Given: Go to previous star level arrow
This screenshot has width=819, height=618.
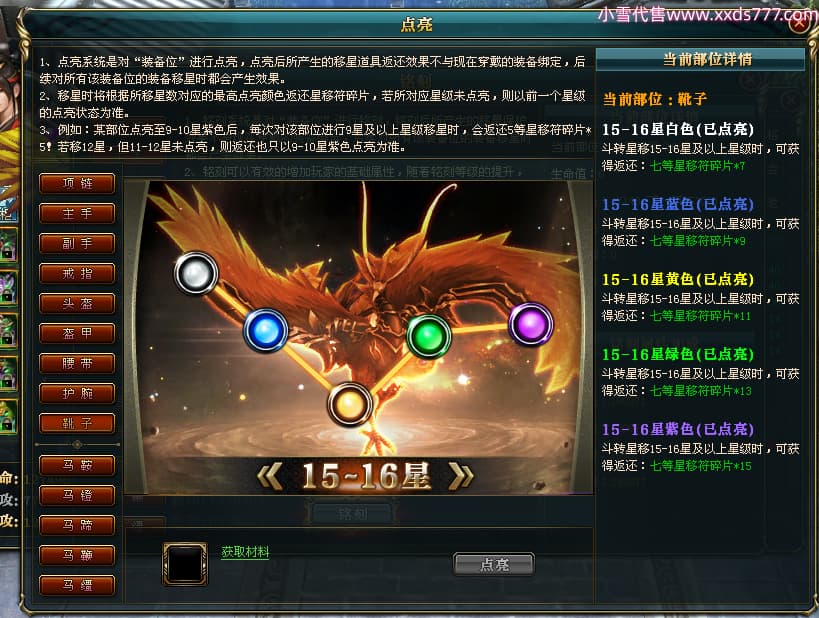Looking at the screenshot, I should click(271, 476).
